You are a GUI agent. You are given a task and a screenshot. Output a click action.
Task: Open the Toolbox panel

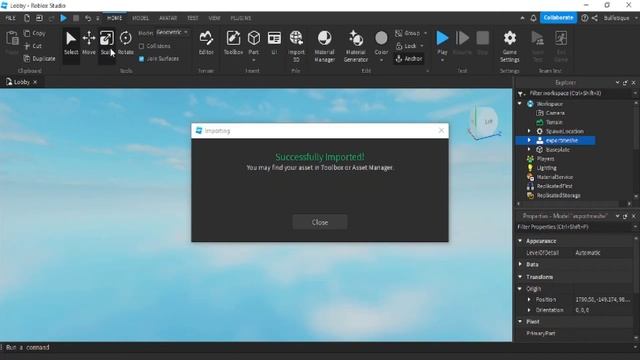pos(233,43)
